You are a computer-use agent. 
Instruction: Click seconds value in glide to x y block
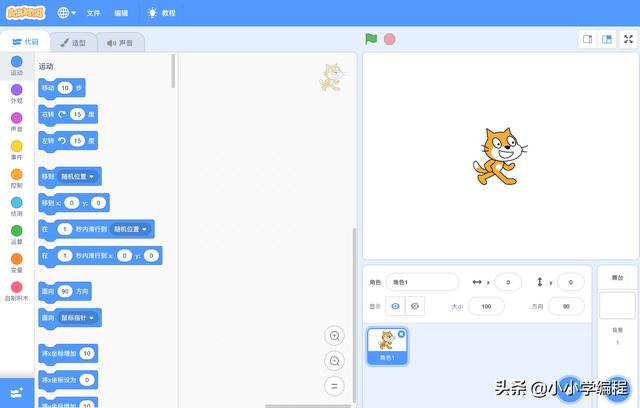pos(64,255)
